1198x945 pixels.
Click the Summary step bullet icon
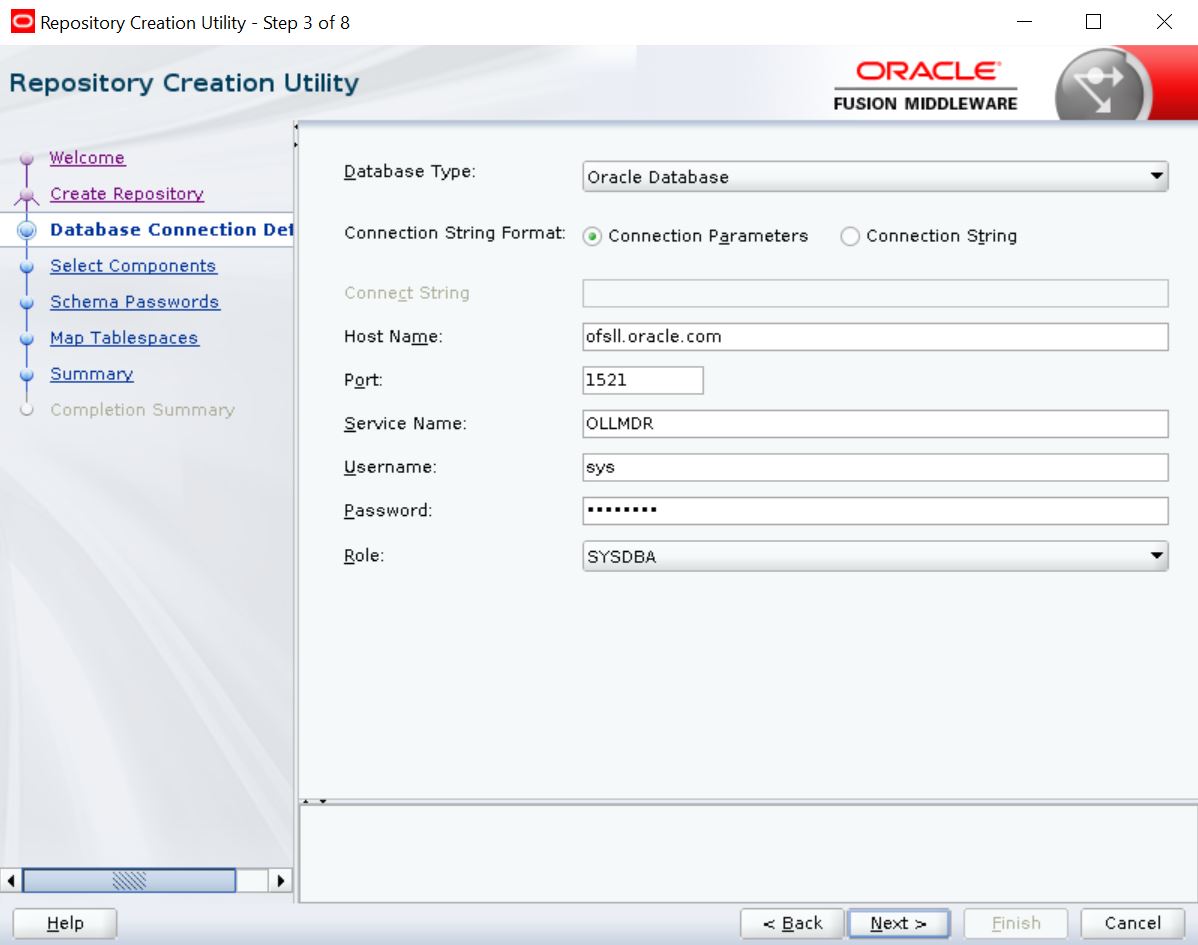tap(27, 374)
